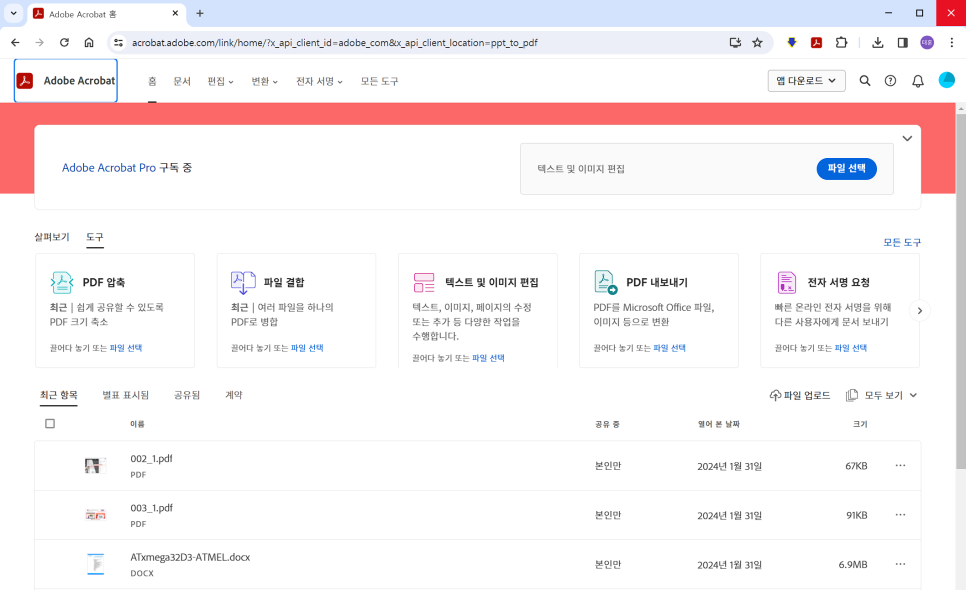Open the notifications bell icon
Image resolution: width=966 pixels, height=590 pixels.
coord(918,81)
